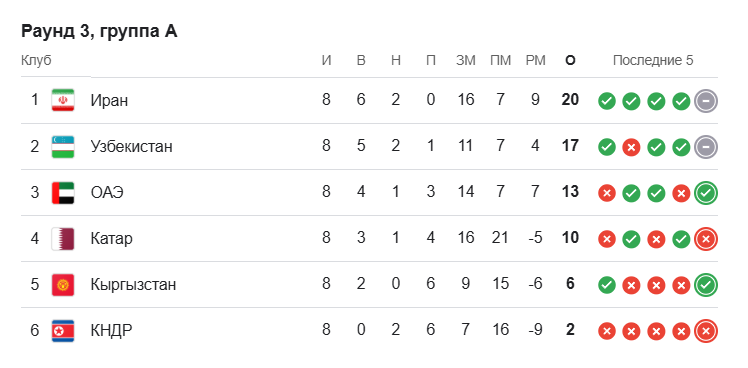
Task: Click the Последние 5 column header
Action: 653,61
